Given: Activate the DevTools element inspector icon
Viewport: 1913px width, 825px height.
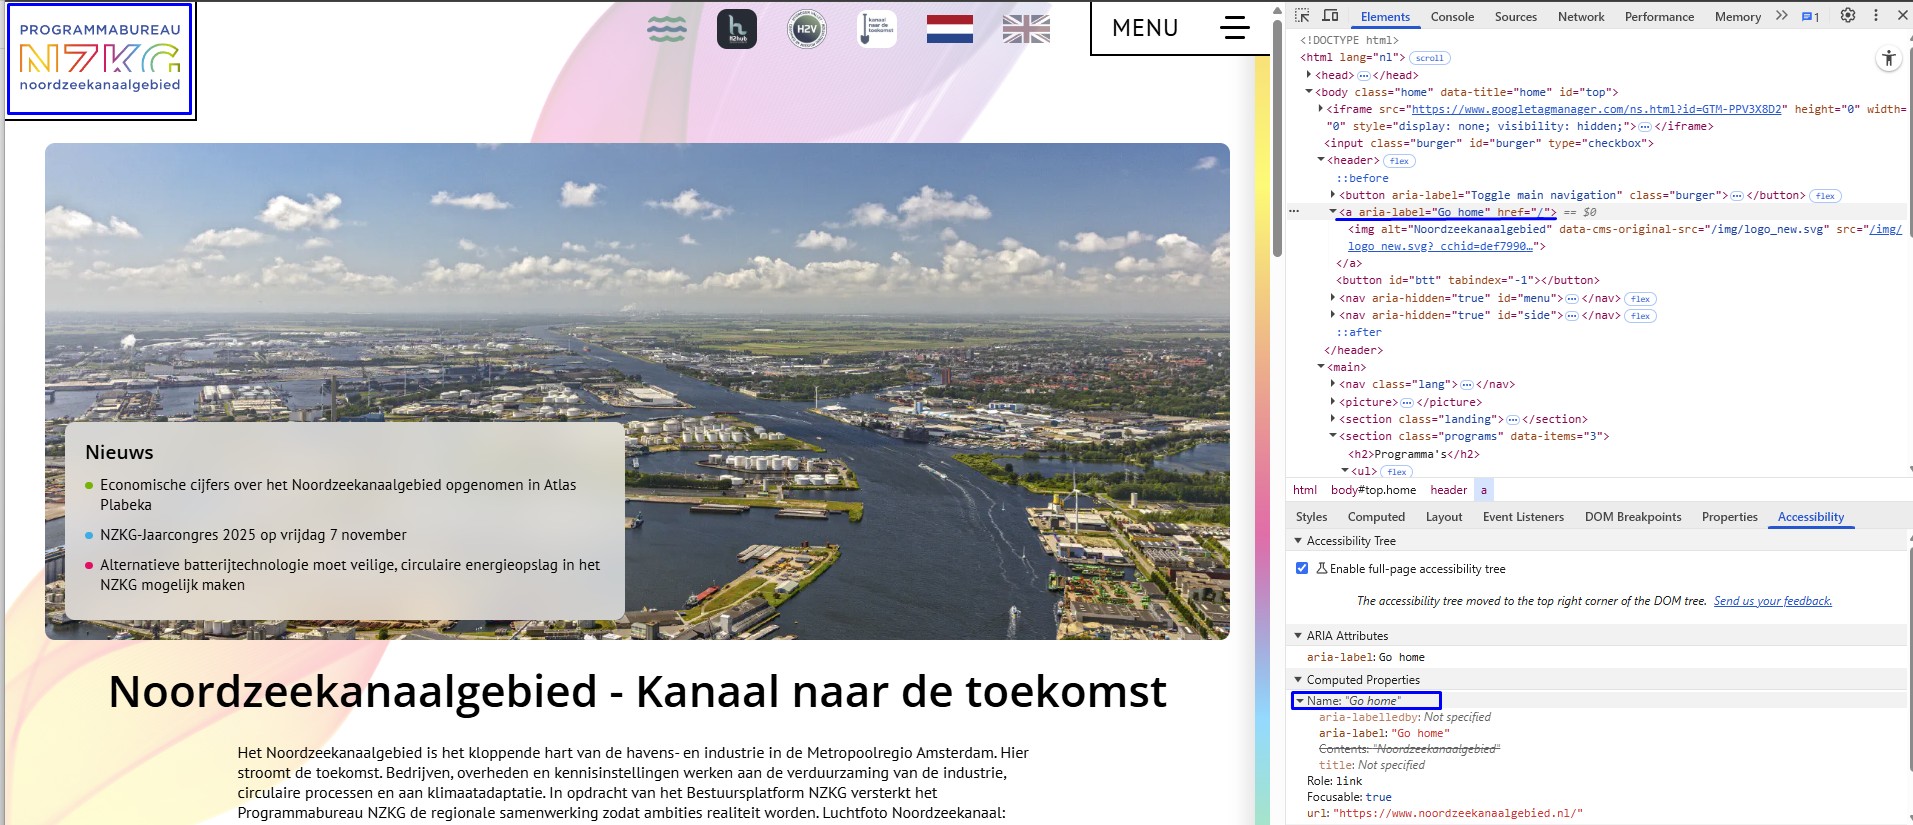Looking at the screenshot, I should click(1302, 16).
